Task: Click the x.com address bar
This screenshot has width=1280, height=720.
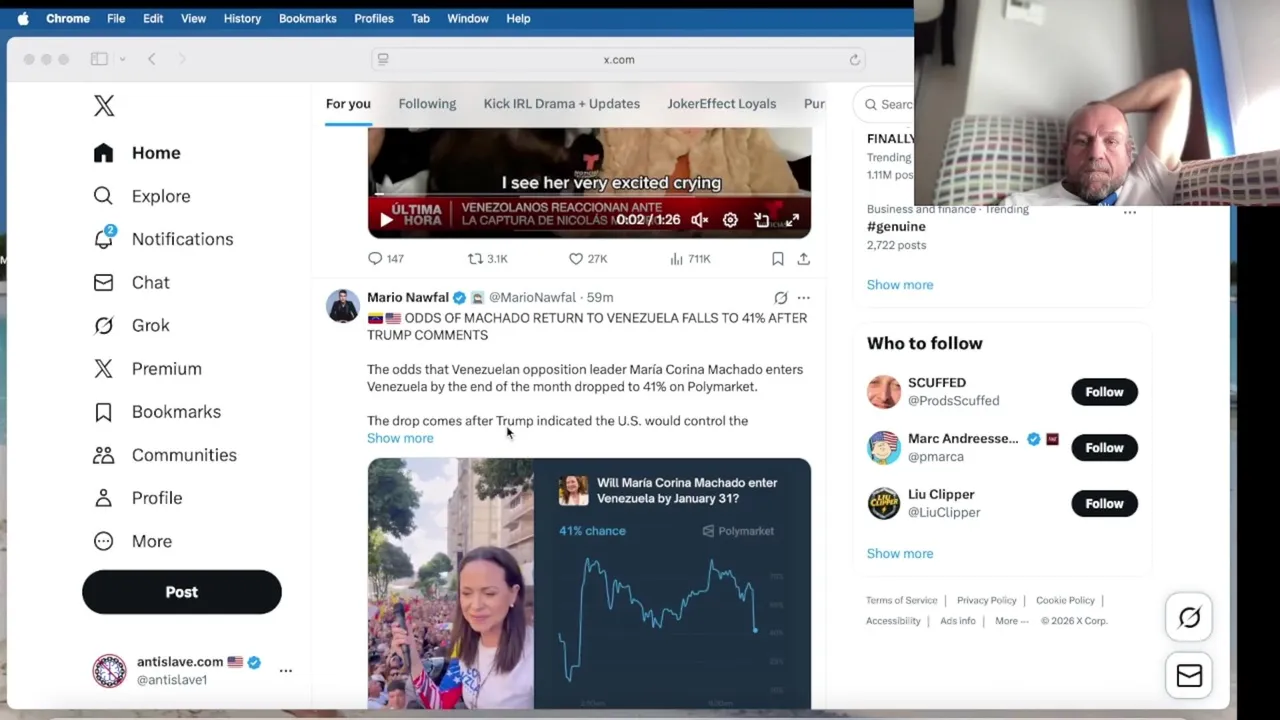Action: 619,60
